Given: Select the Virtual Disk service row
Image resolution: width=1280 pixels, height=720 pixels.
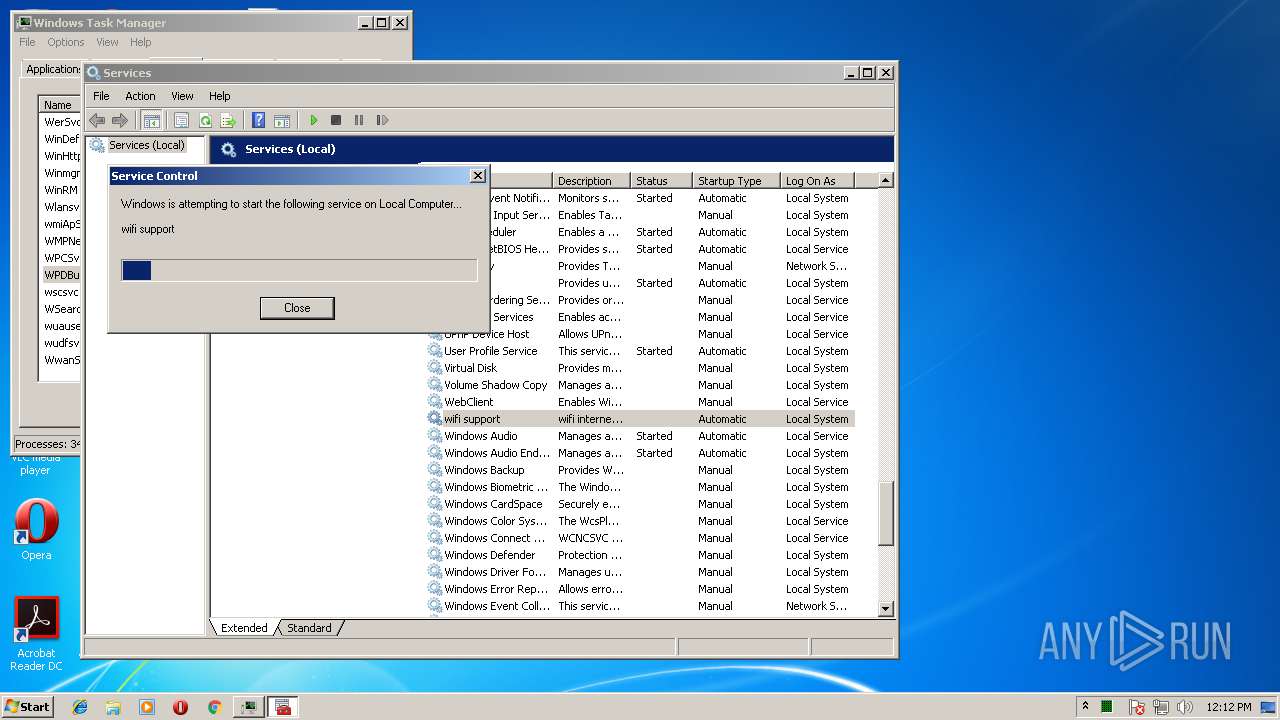Looking at the screenshot, I should 640,368.
